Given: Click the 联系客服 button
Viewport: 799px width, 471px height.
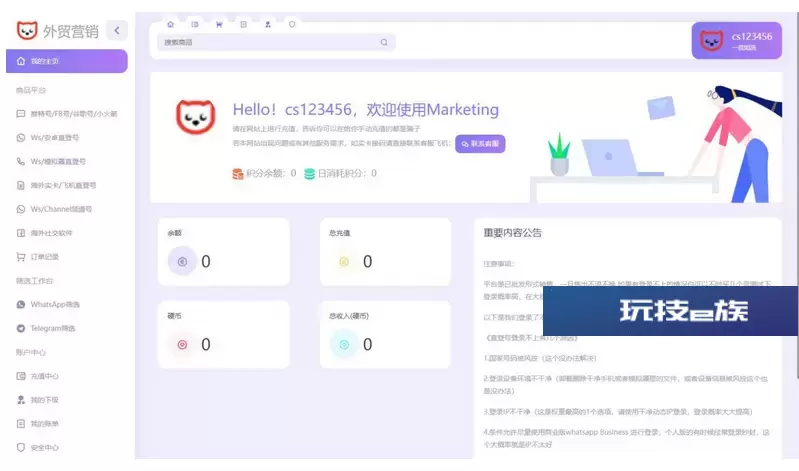Looking at the screenshot, I should tap(481, 144).
